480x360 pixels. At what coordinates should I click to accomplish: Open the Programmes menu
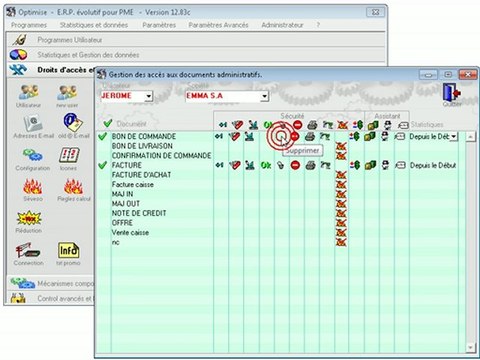[29, 25]
